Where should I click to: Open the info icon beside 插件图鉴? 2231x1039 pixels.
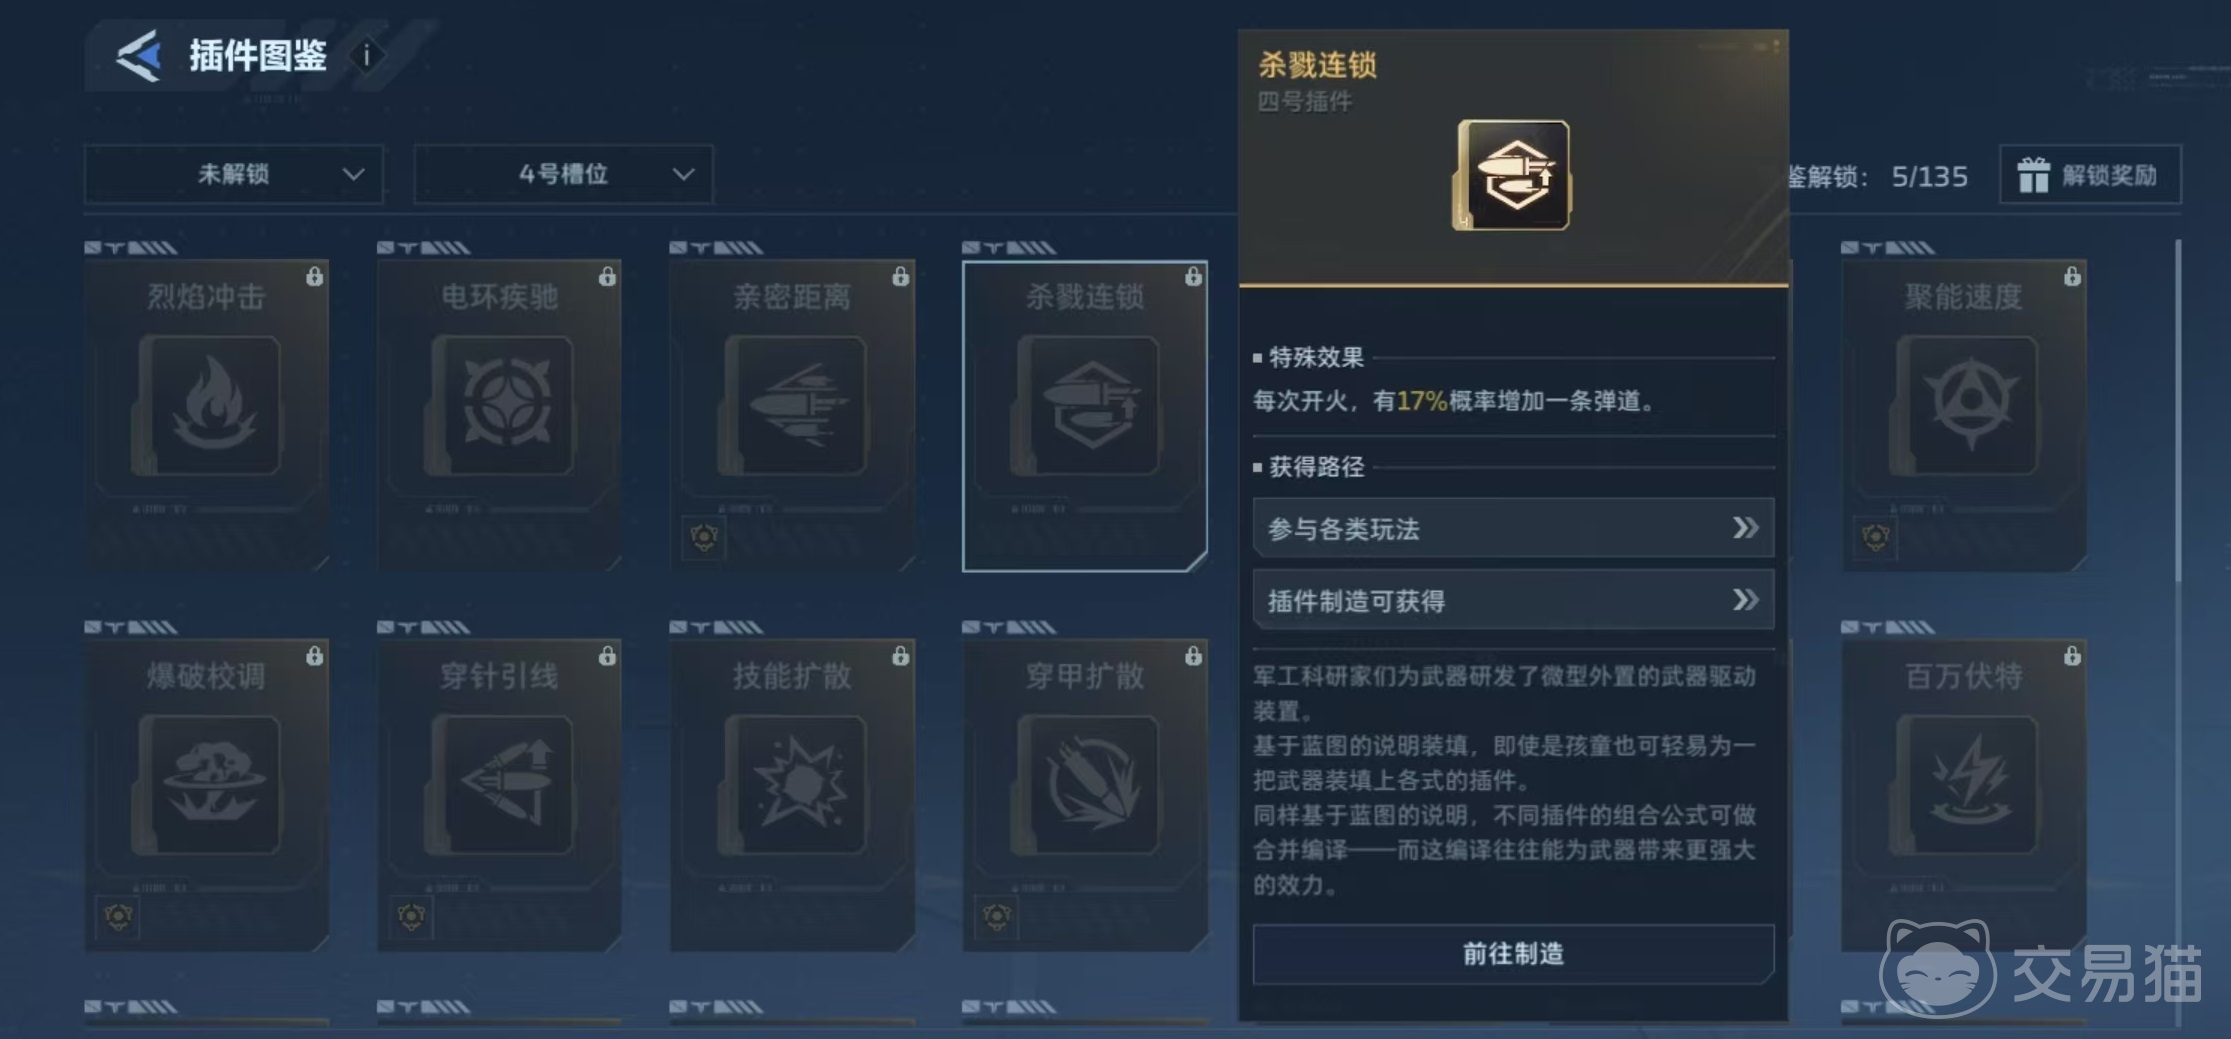point(366,56)
